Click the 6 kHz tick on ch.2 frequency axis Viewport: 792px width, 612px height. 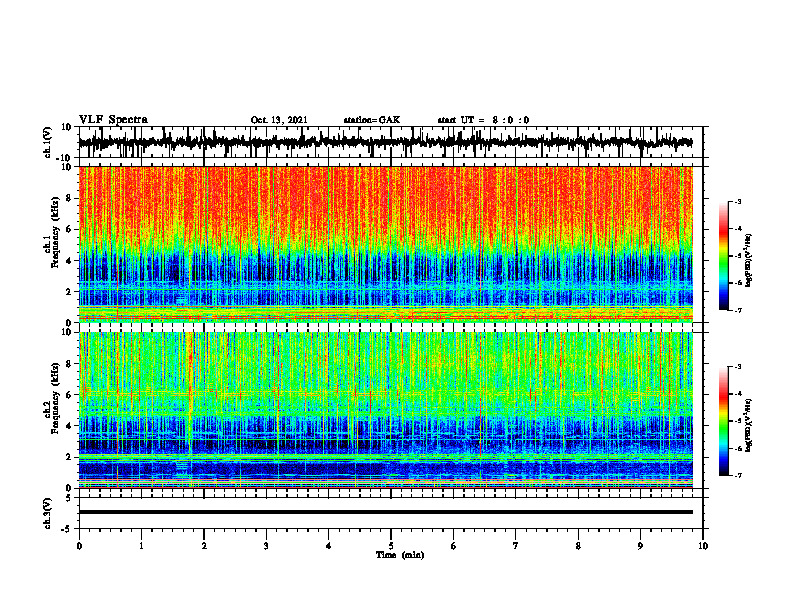[x=69, y=395]
